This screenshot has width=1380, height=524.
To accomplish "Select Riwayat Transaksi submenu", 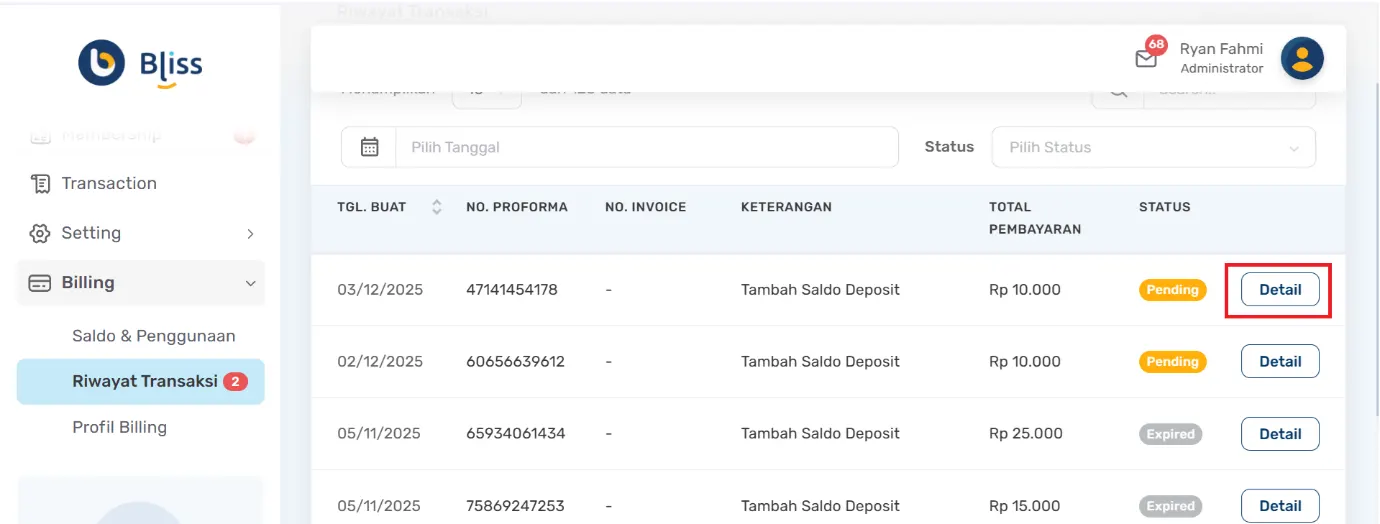I will pos(141,381).
